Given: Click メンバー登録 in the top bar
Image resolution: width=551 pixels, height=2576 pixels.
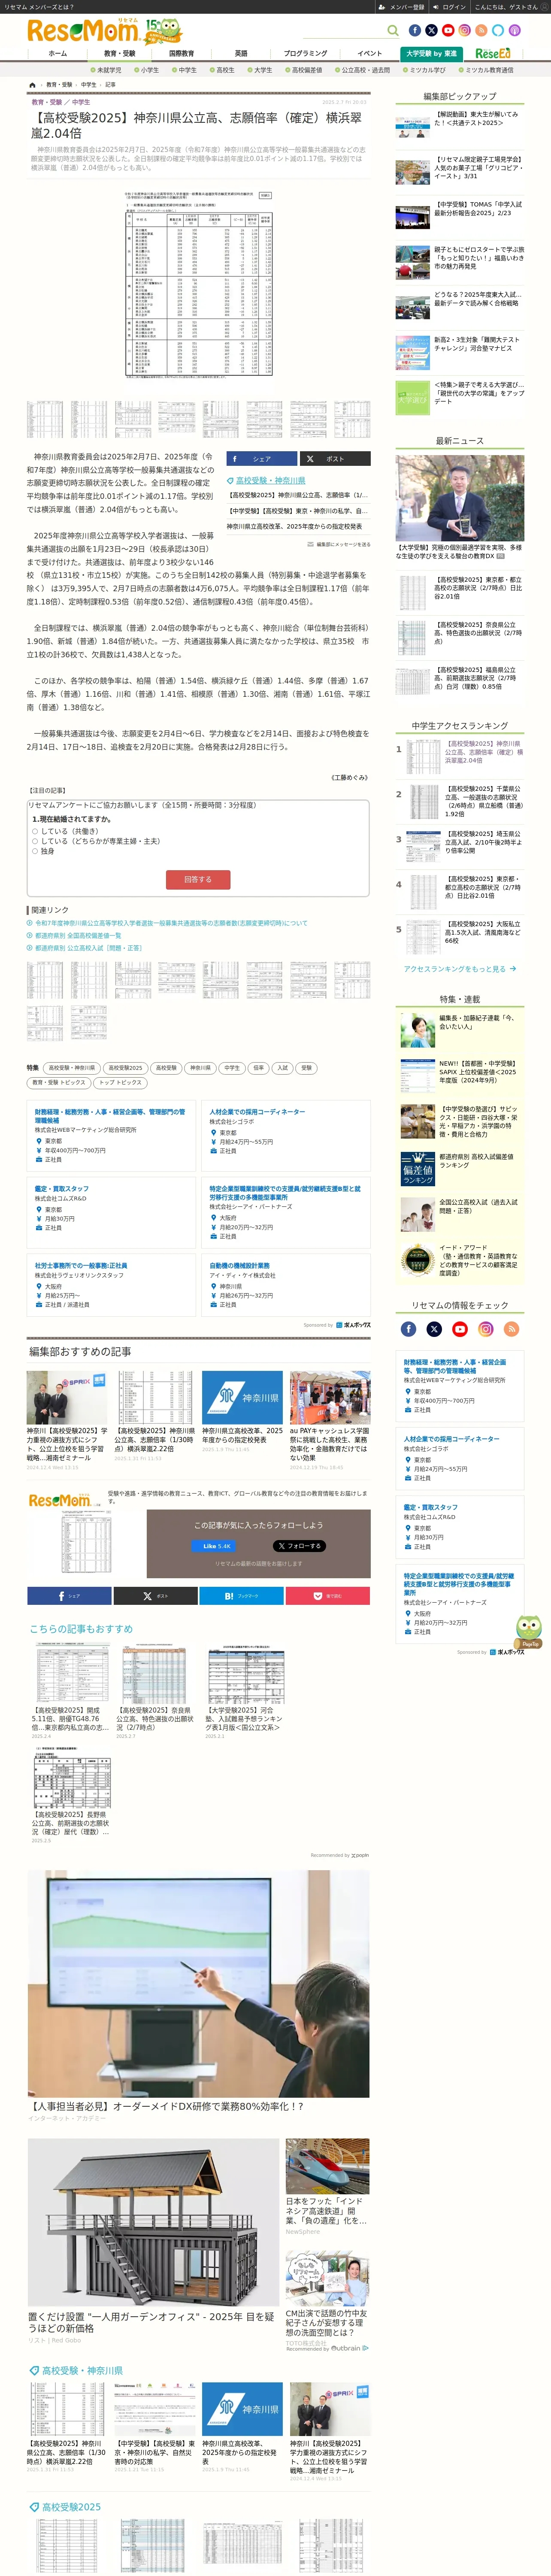Looking at the screenshot, I should click(402, 7).
